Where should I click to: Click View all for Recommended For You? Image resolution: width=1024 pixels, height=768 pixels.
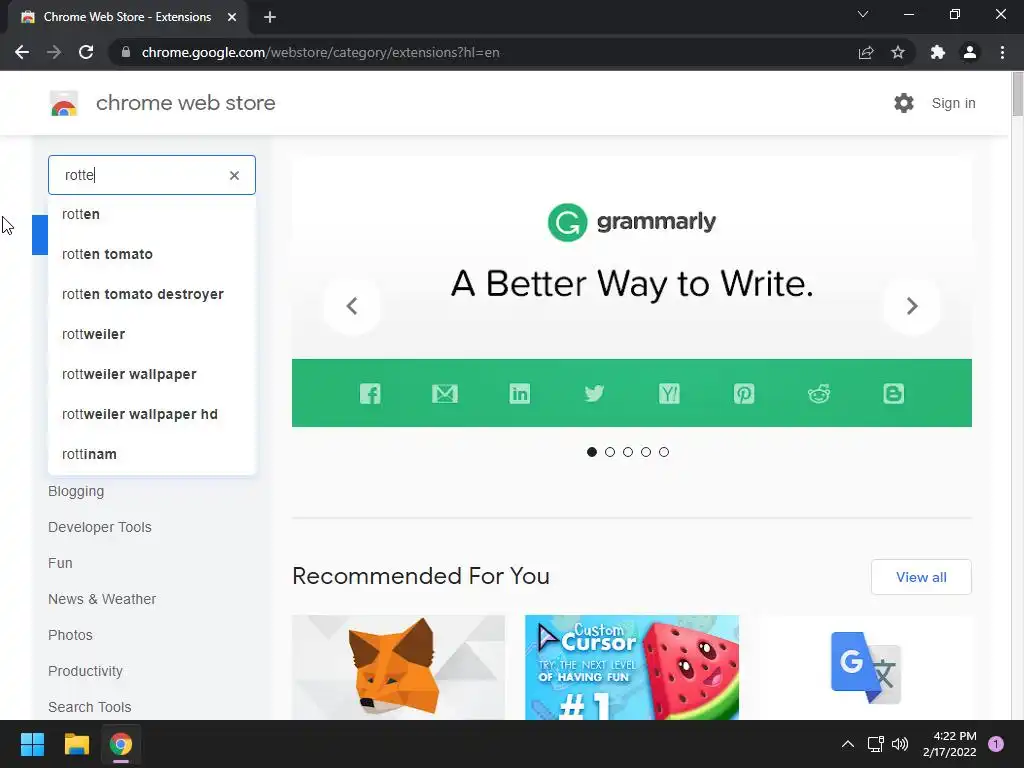[921, 577]
